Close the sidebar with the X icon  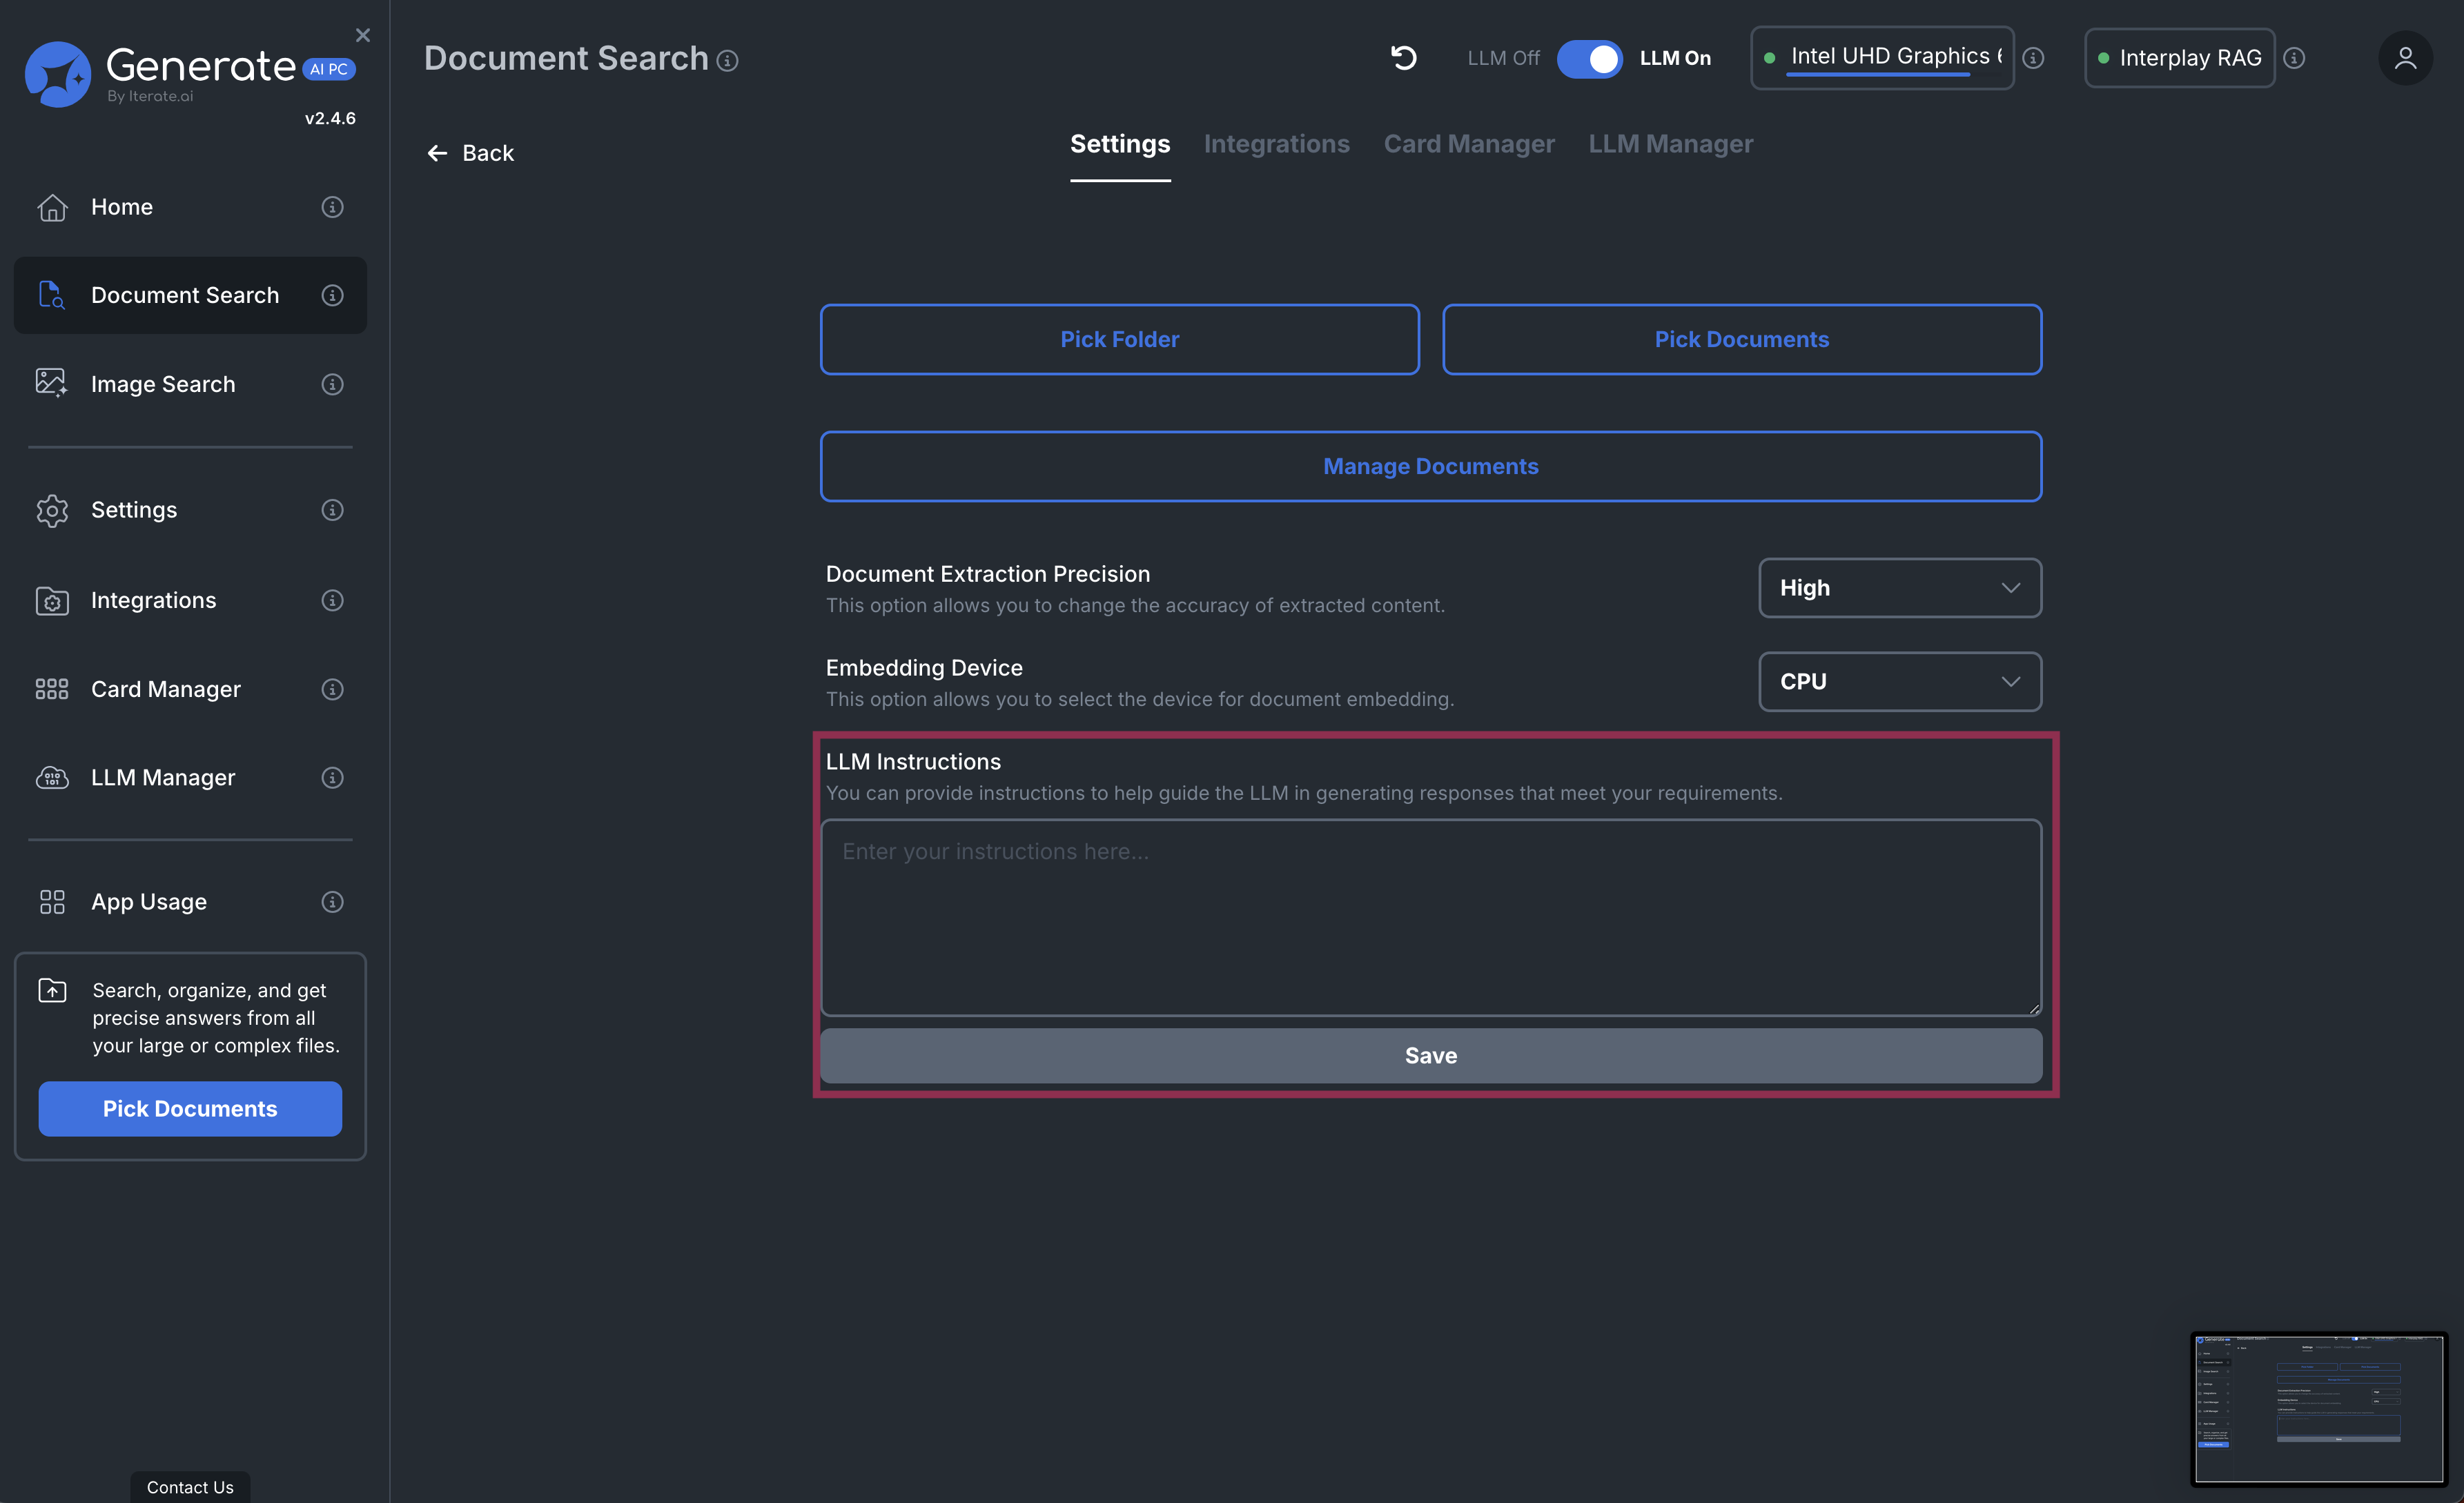click(363, 35)
